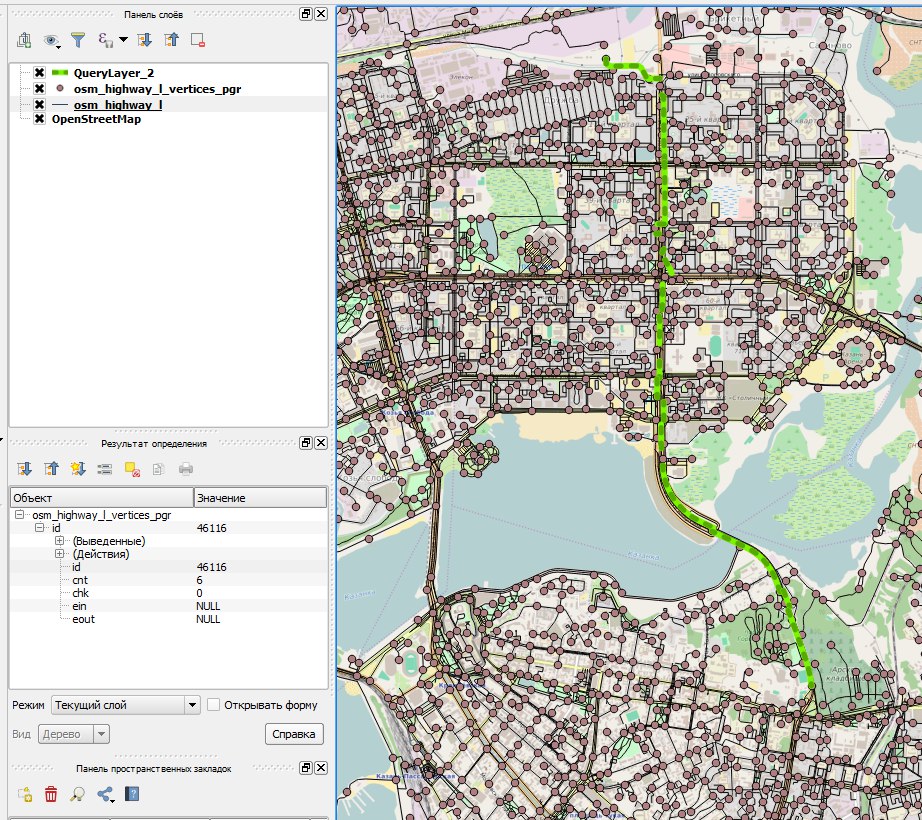Image resolution: width=922 pixels, height=820 pixels.
Task: Click the green QueryLayer_2 symbol swatch
Action: (x=60, y=73)
